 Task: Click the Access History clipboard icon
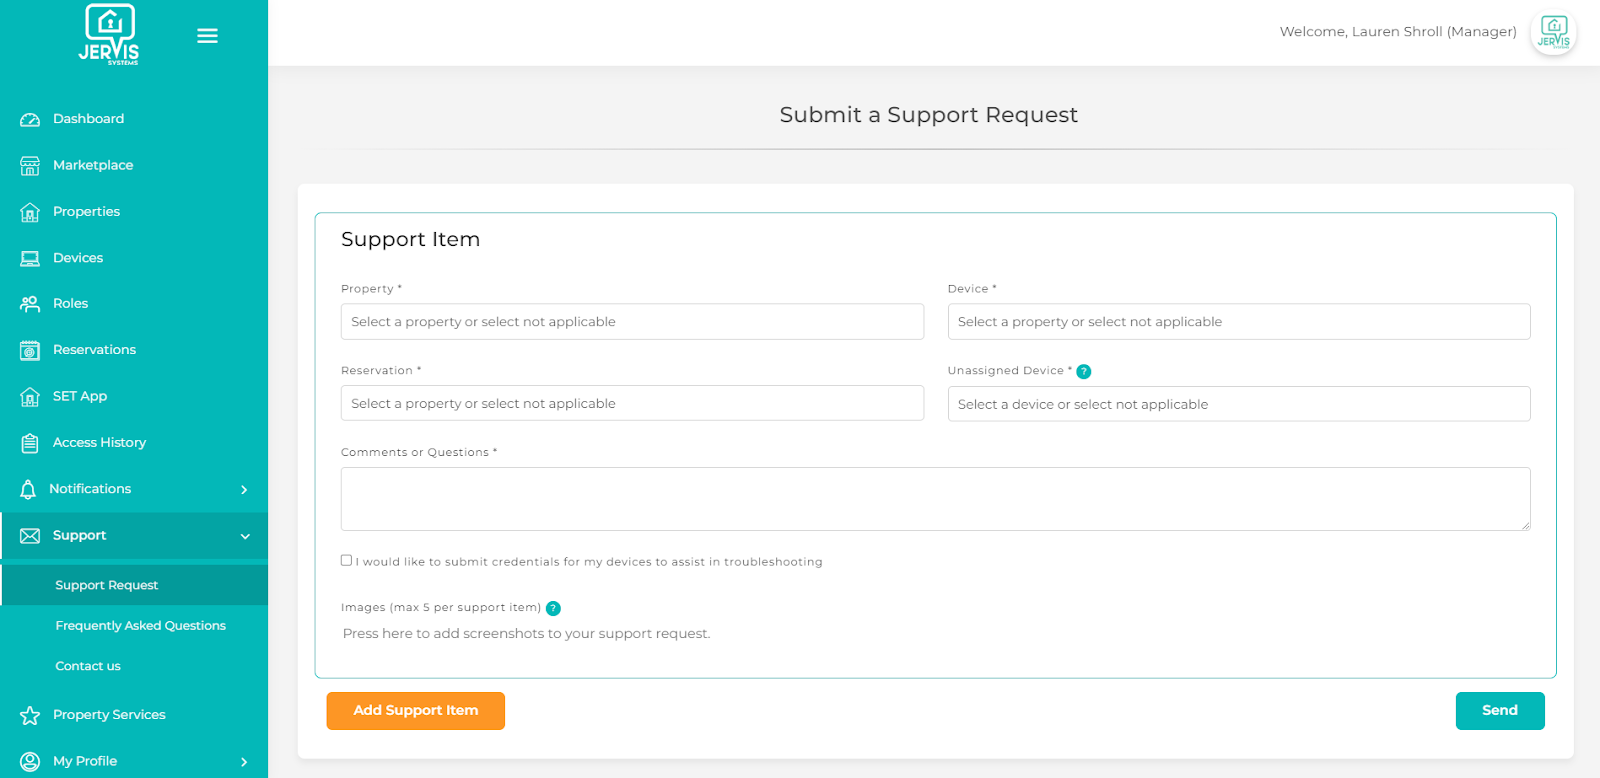(x=30, y=443)
